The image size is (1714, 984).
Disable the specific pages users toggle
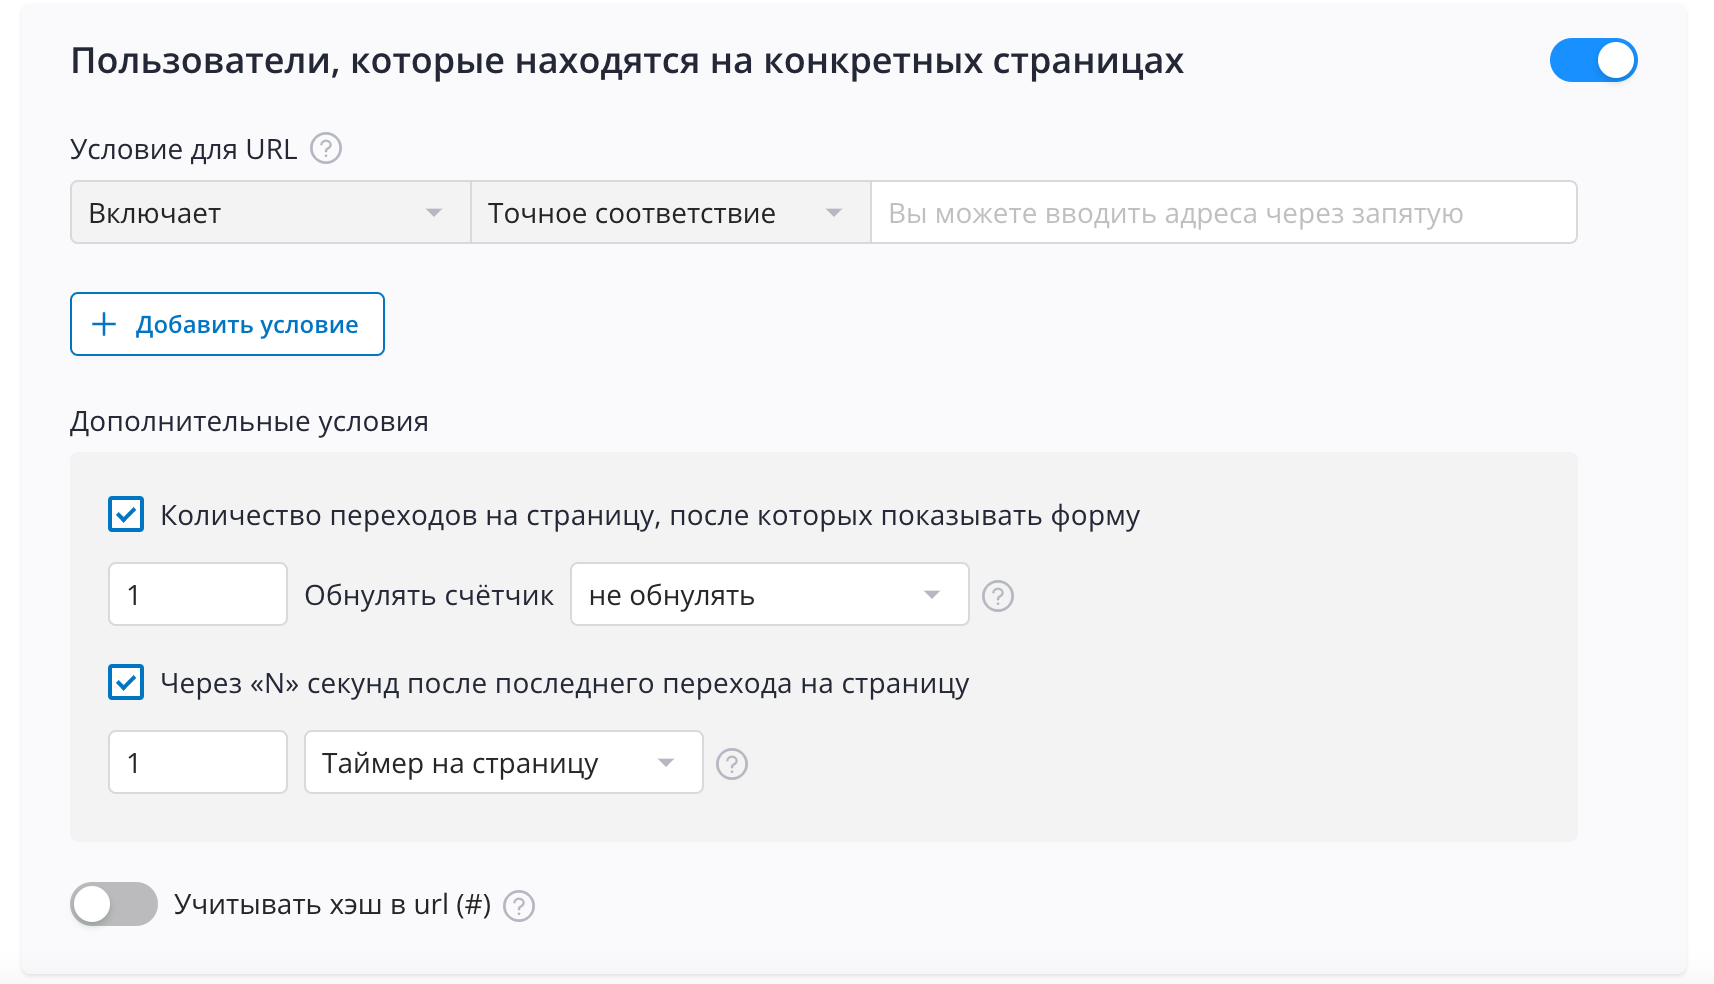click(1592, 61)
